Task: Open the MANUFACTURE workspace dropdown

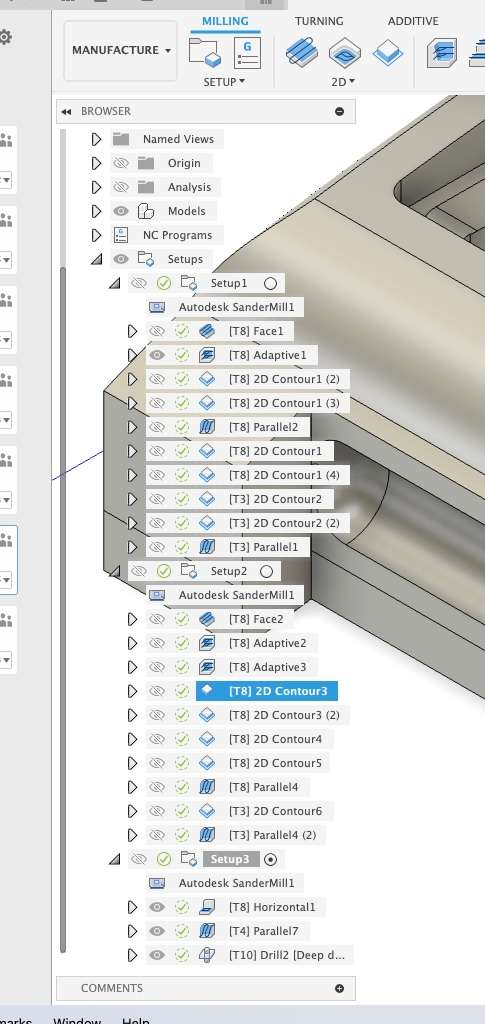Action: coord(121,50)
